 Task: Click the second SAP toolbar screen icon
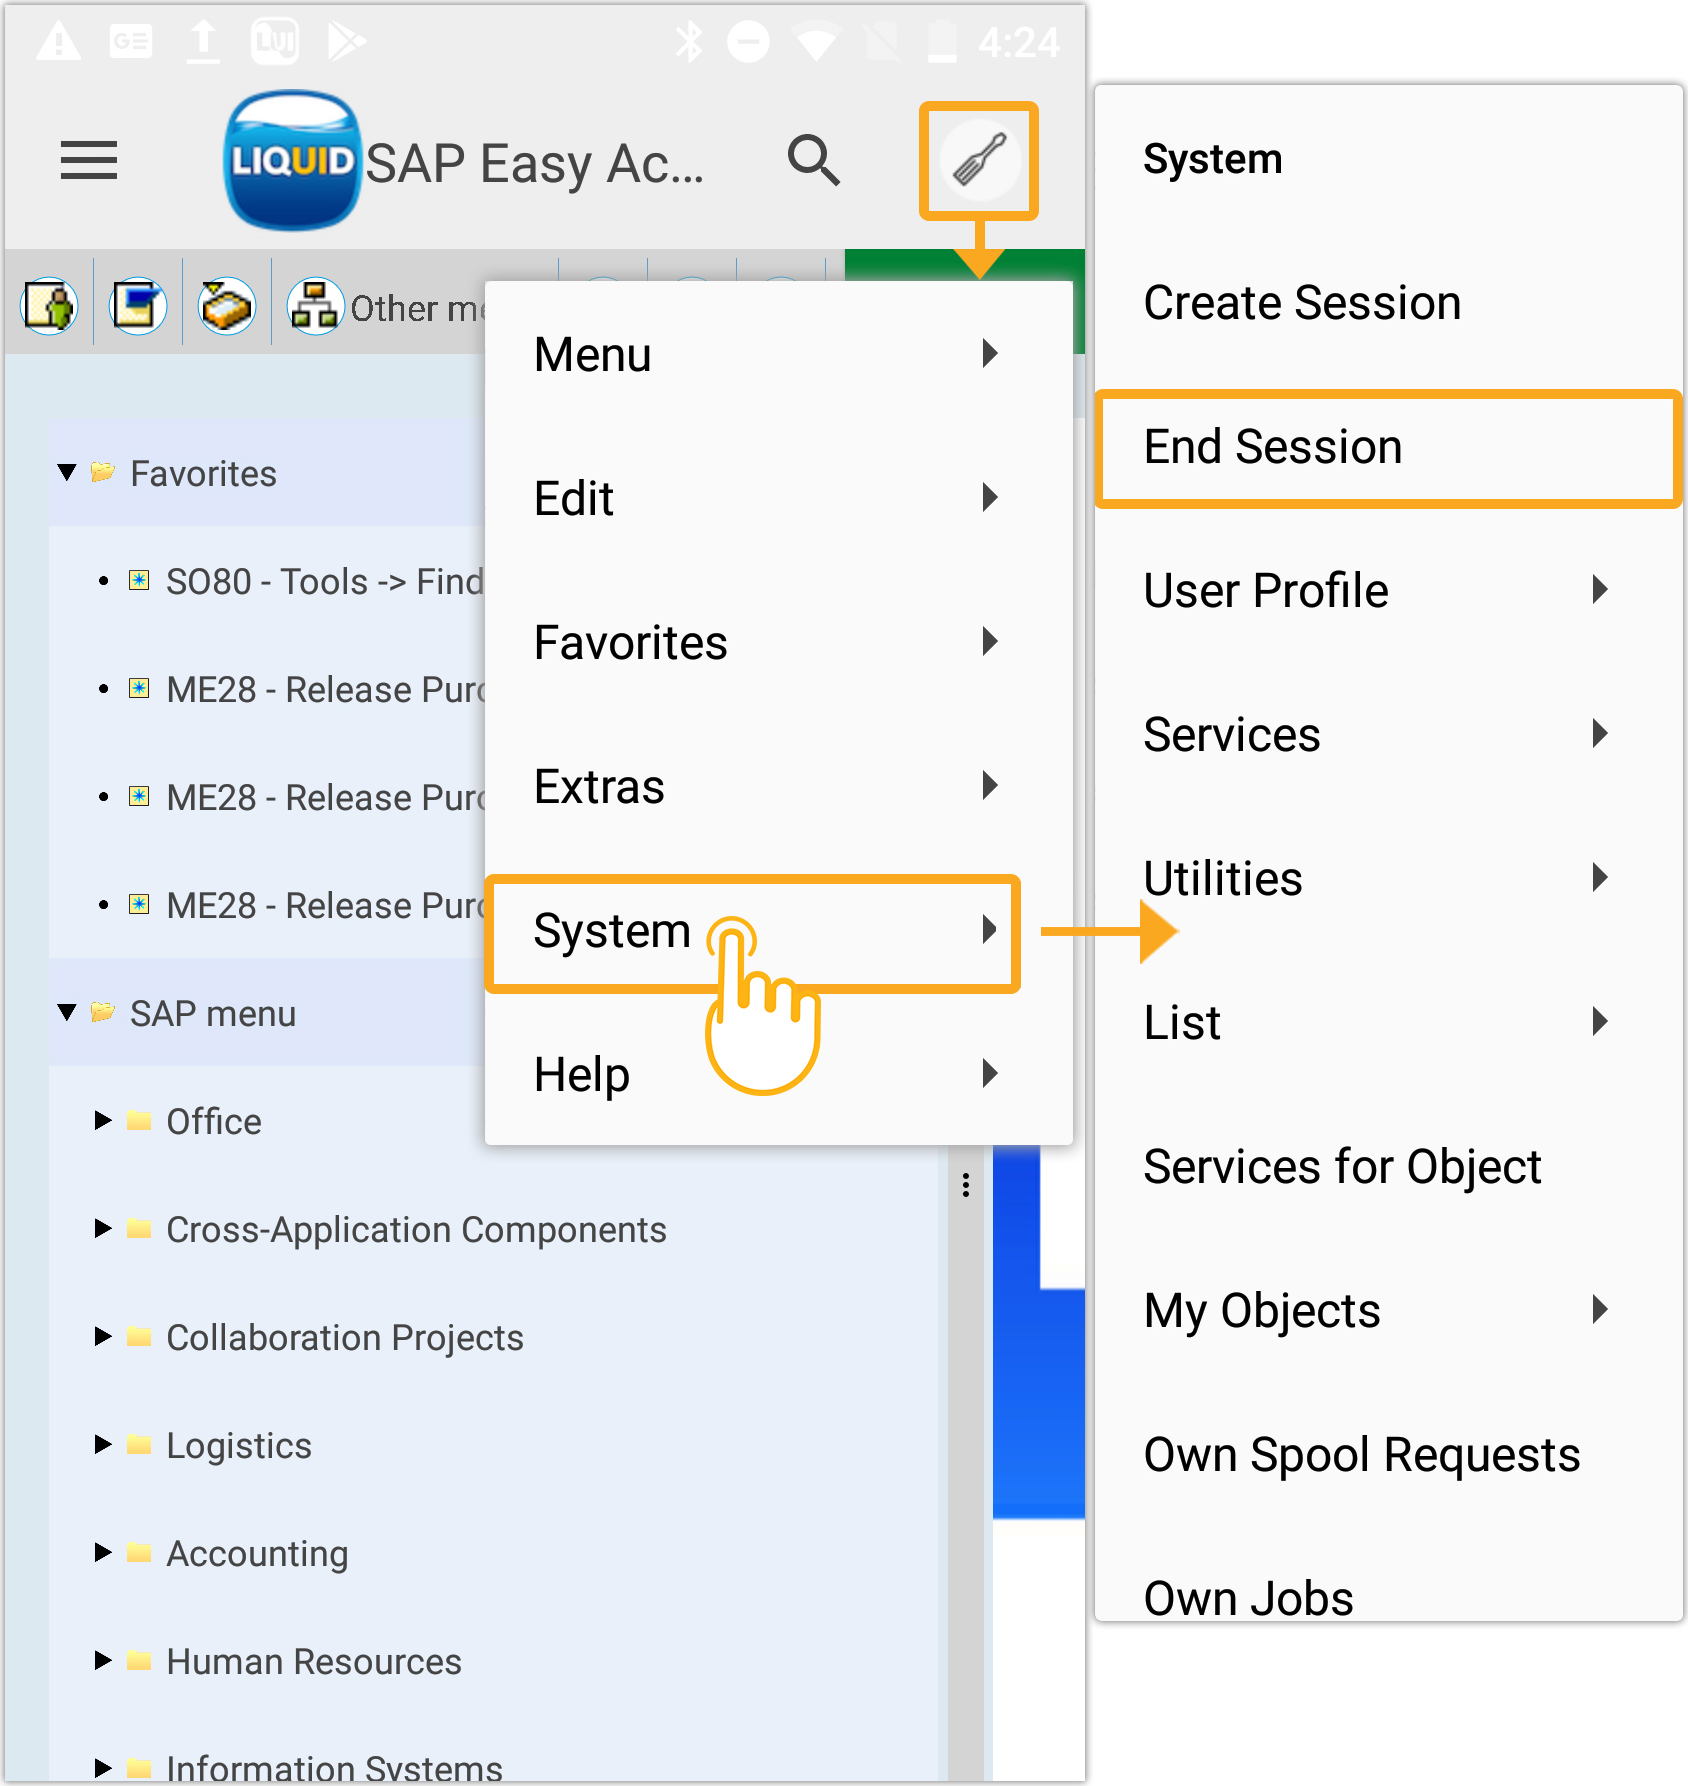click(x=138, y=306)
